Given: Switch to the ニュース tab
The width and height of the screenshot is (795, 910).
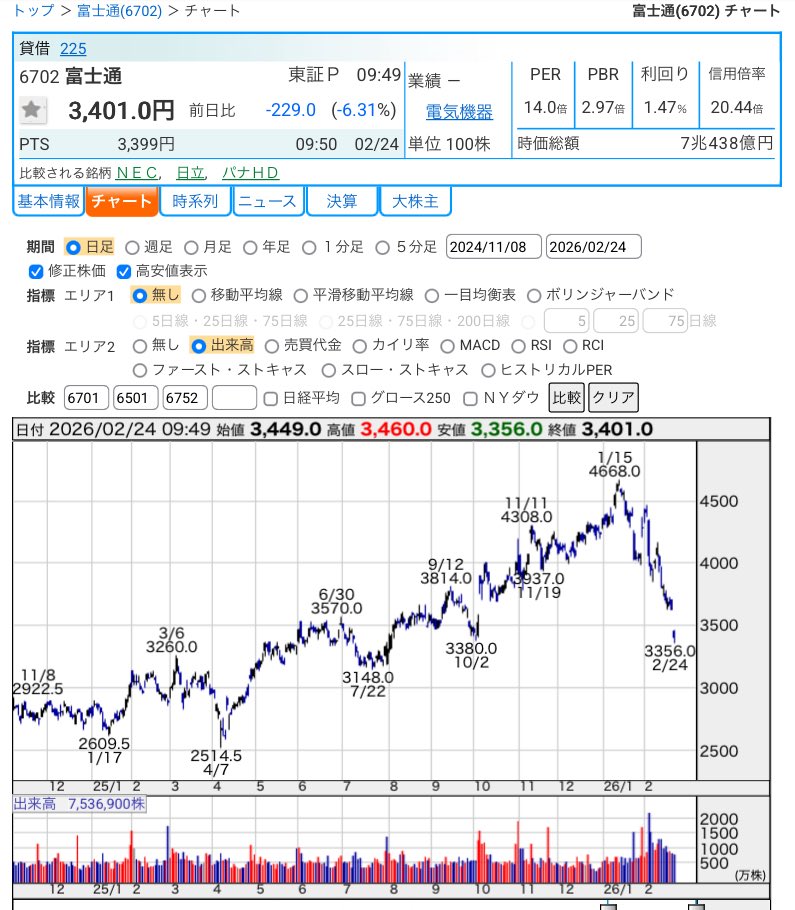Looking at the screenshot, I should point(268,201).
